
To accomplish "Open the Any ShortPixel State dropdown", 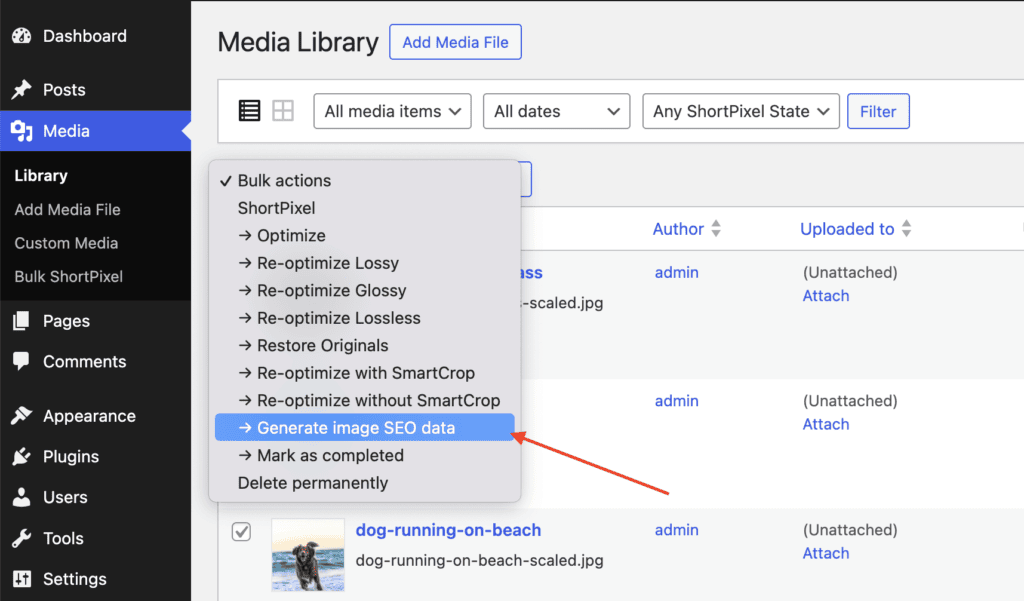I will click(740, 111).
